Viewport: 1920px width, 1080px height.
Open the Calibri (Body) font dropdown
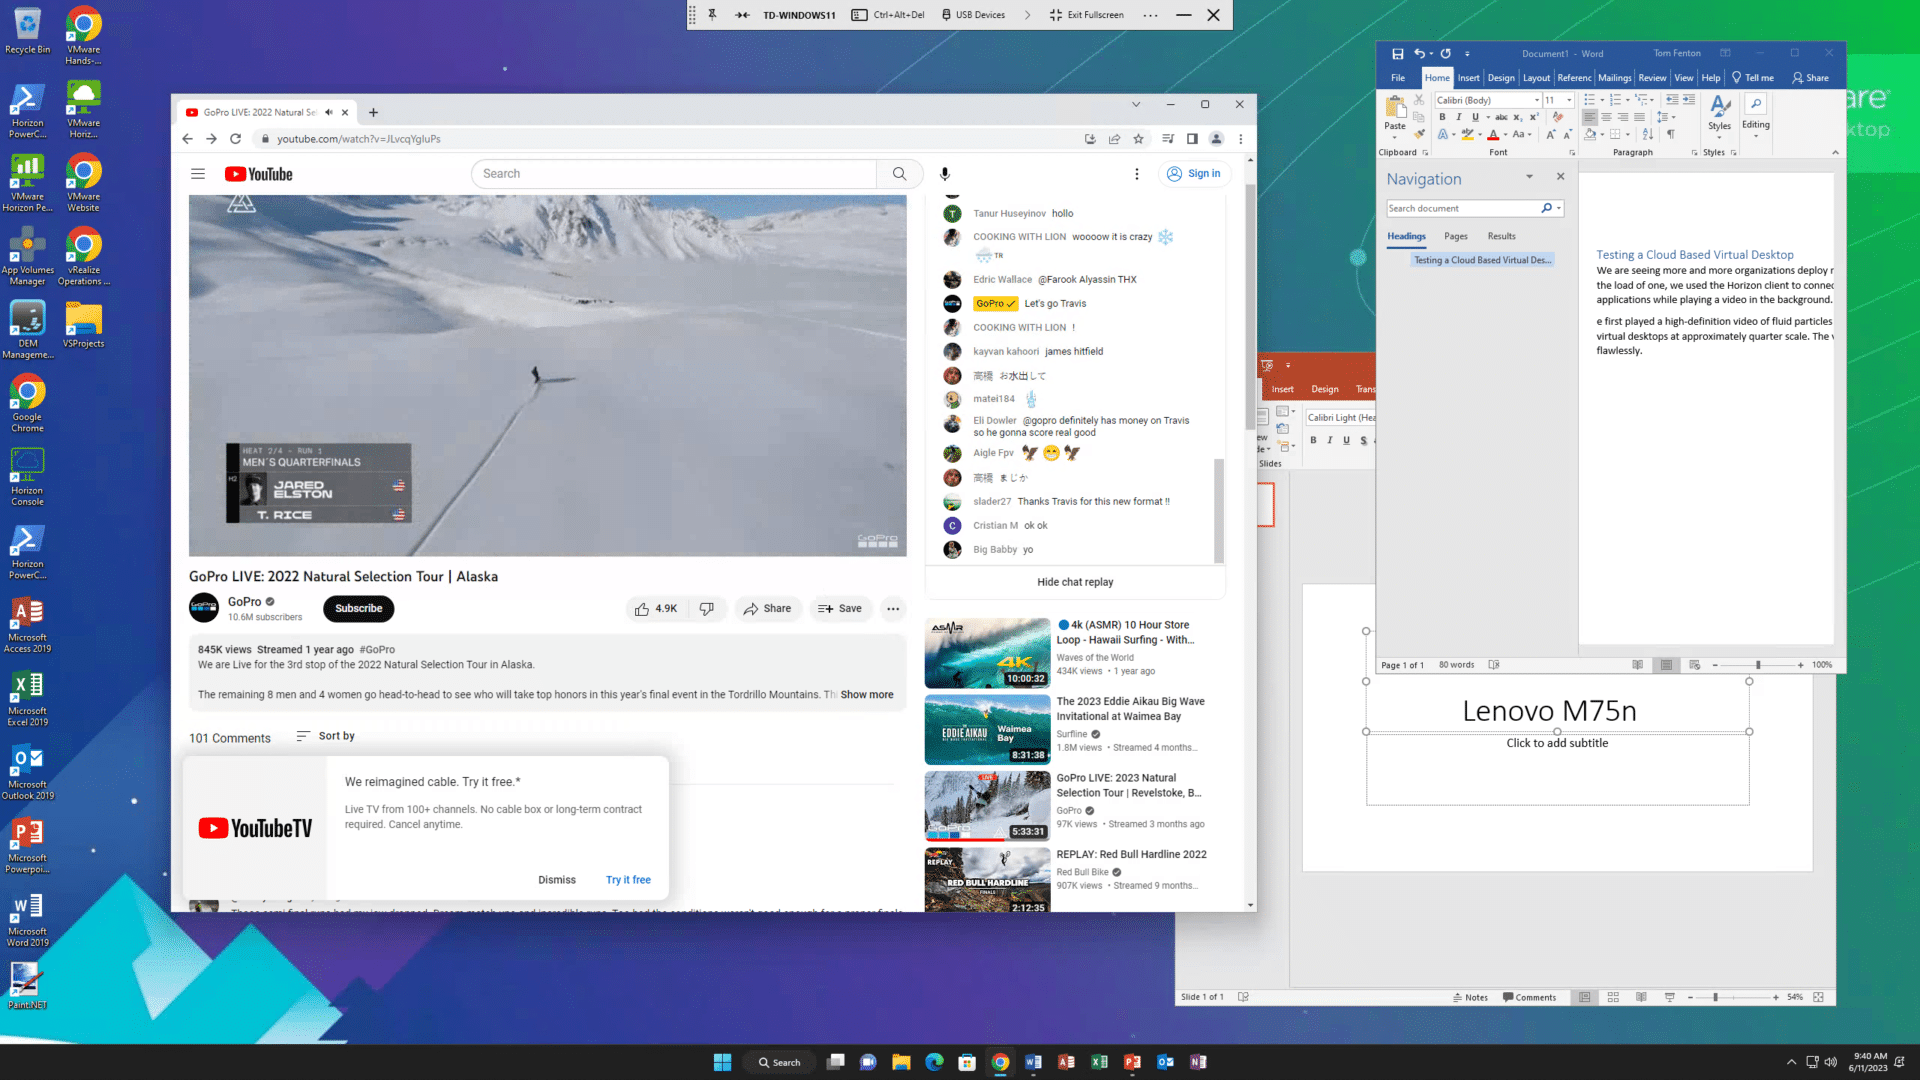[x=1537, y=100]
